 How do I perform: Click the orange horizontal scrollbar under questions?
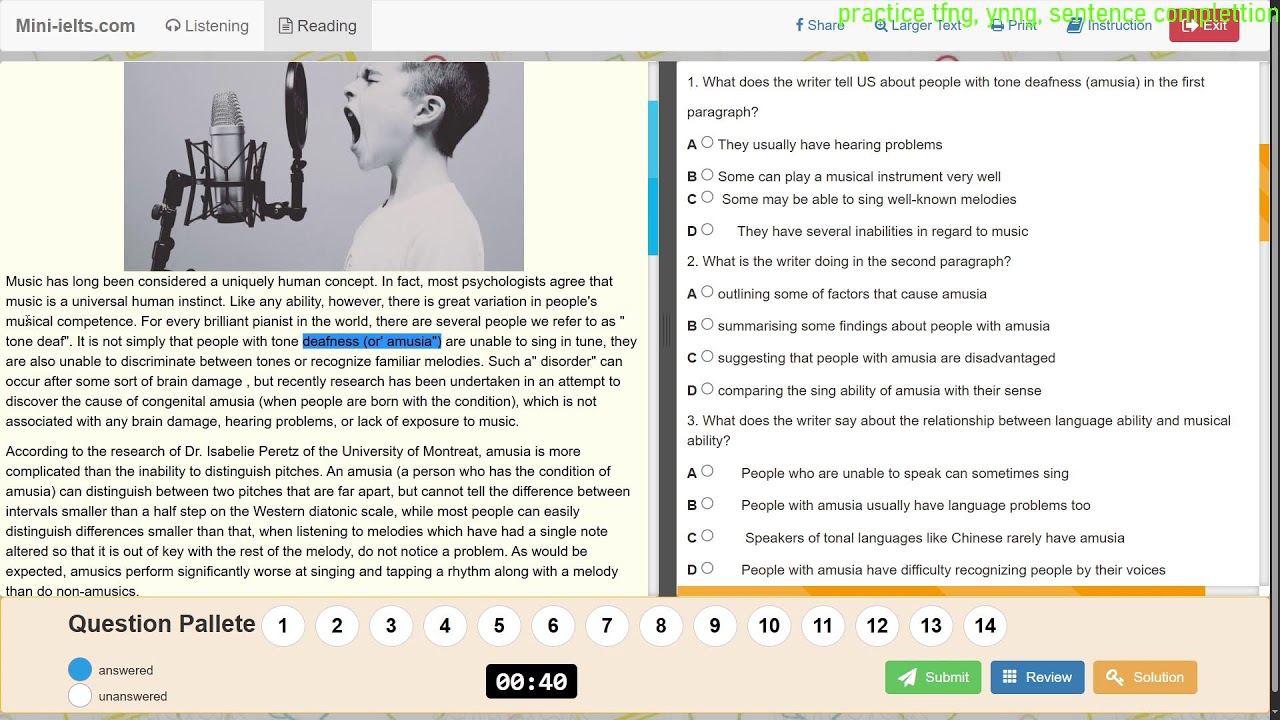pyautogui.click(x=941, y=591)
